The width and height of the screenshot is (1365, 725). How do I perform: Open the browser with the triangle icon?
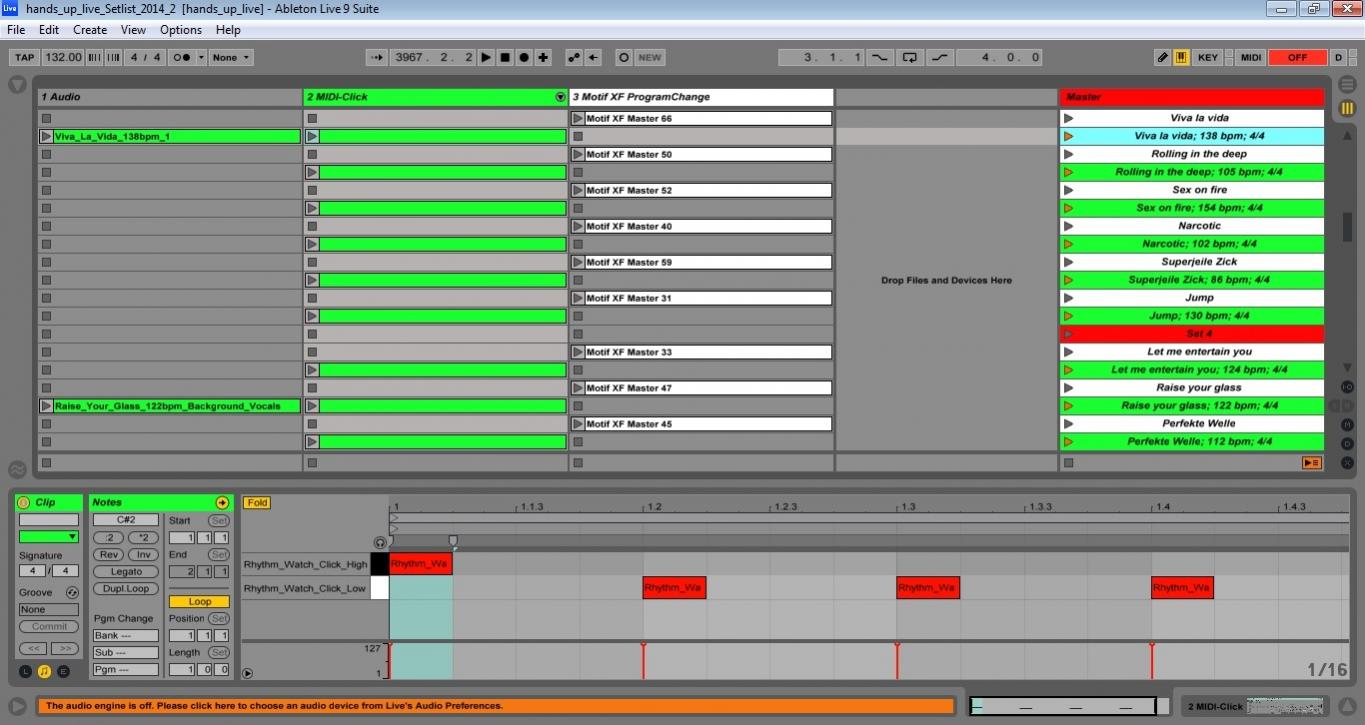coord(17,85)
